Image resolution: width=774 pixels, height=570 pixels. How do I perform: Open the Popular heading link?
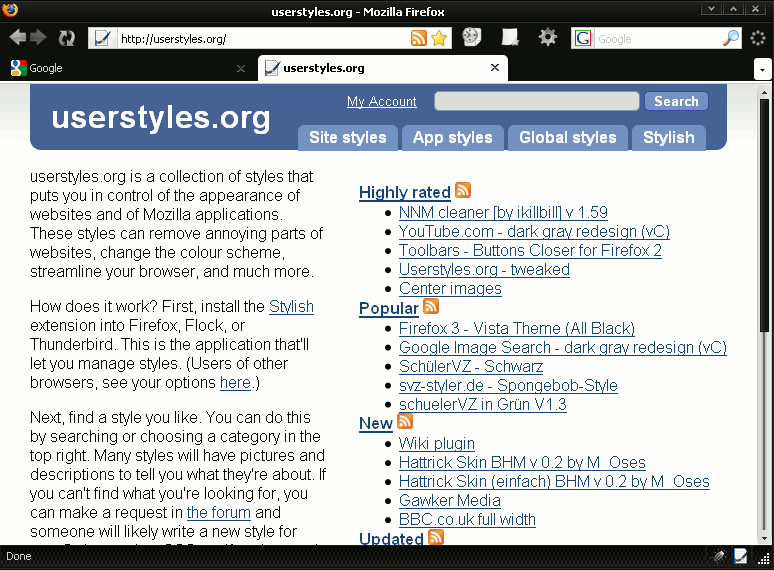389,308
